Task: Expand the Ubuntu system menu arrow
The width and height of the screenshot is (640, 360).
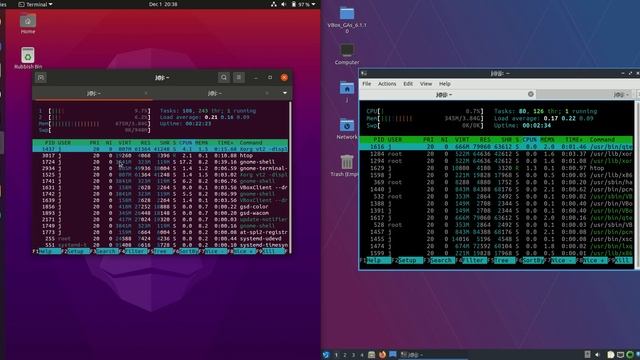Action: coord(313,4)
